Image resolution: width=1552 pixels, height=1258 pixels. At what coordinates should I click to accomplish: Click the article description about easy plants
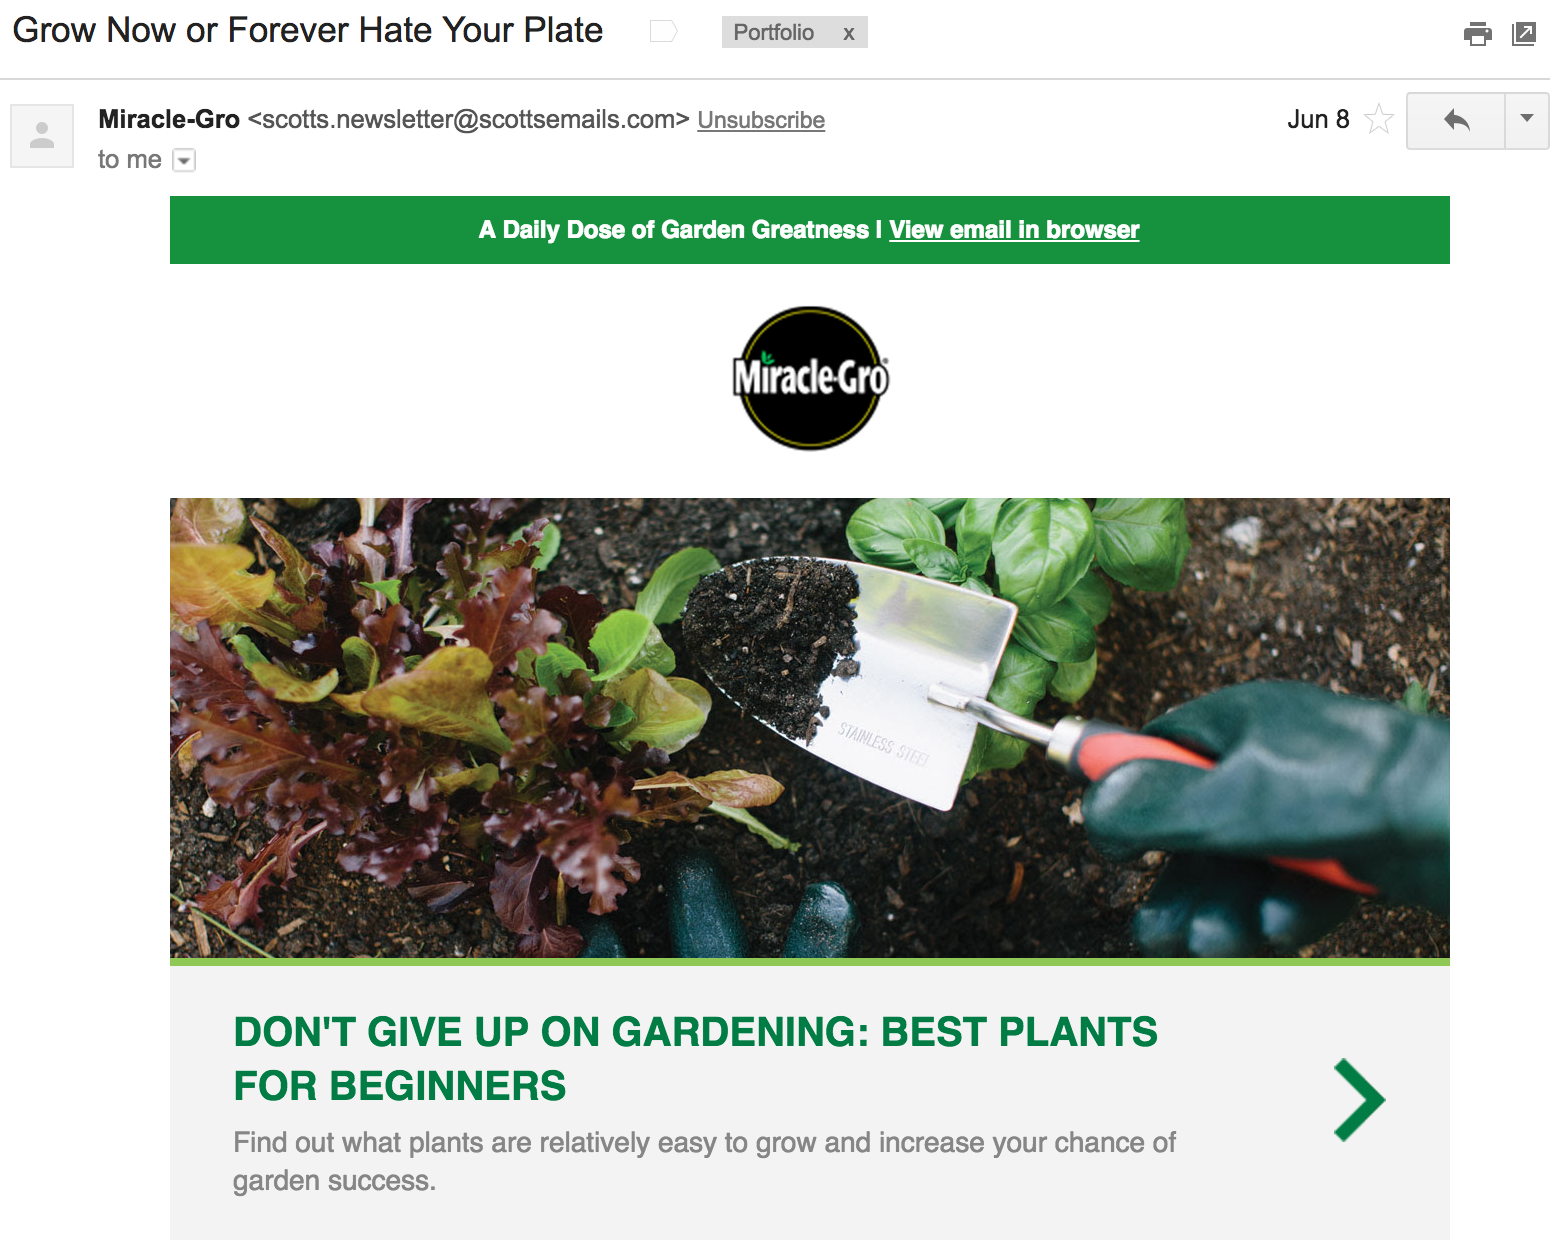click(x=704, y=1161)
